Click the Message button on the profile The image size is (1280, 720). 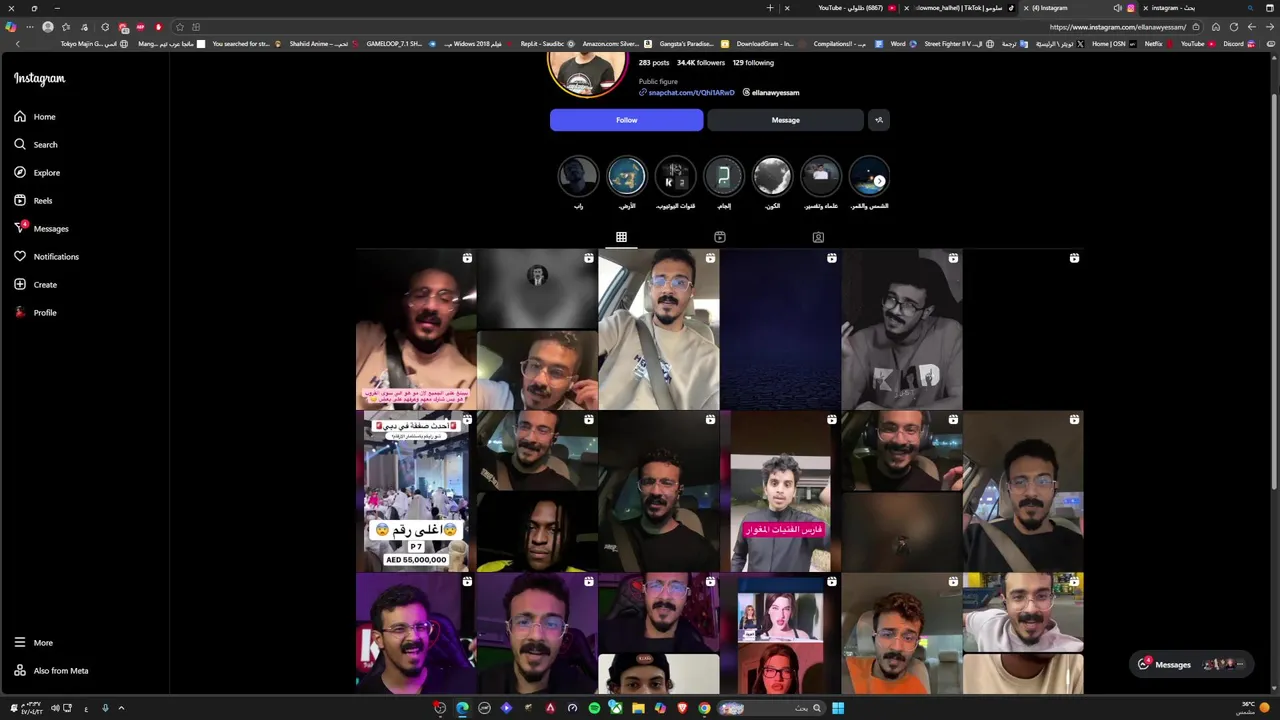[x=785, y=120]
